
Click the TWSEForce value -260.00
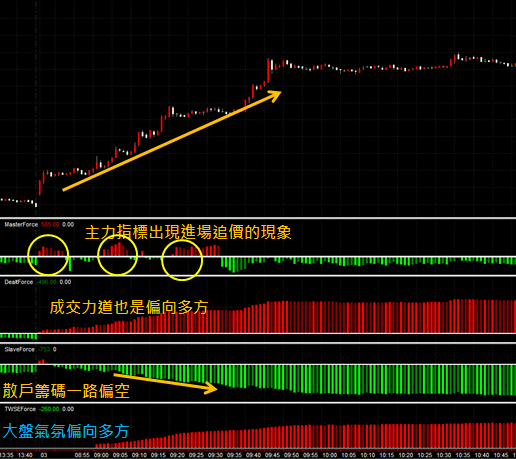(49, 409)
